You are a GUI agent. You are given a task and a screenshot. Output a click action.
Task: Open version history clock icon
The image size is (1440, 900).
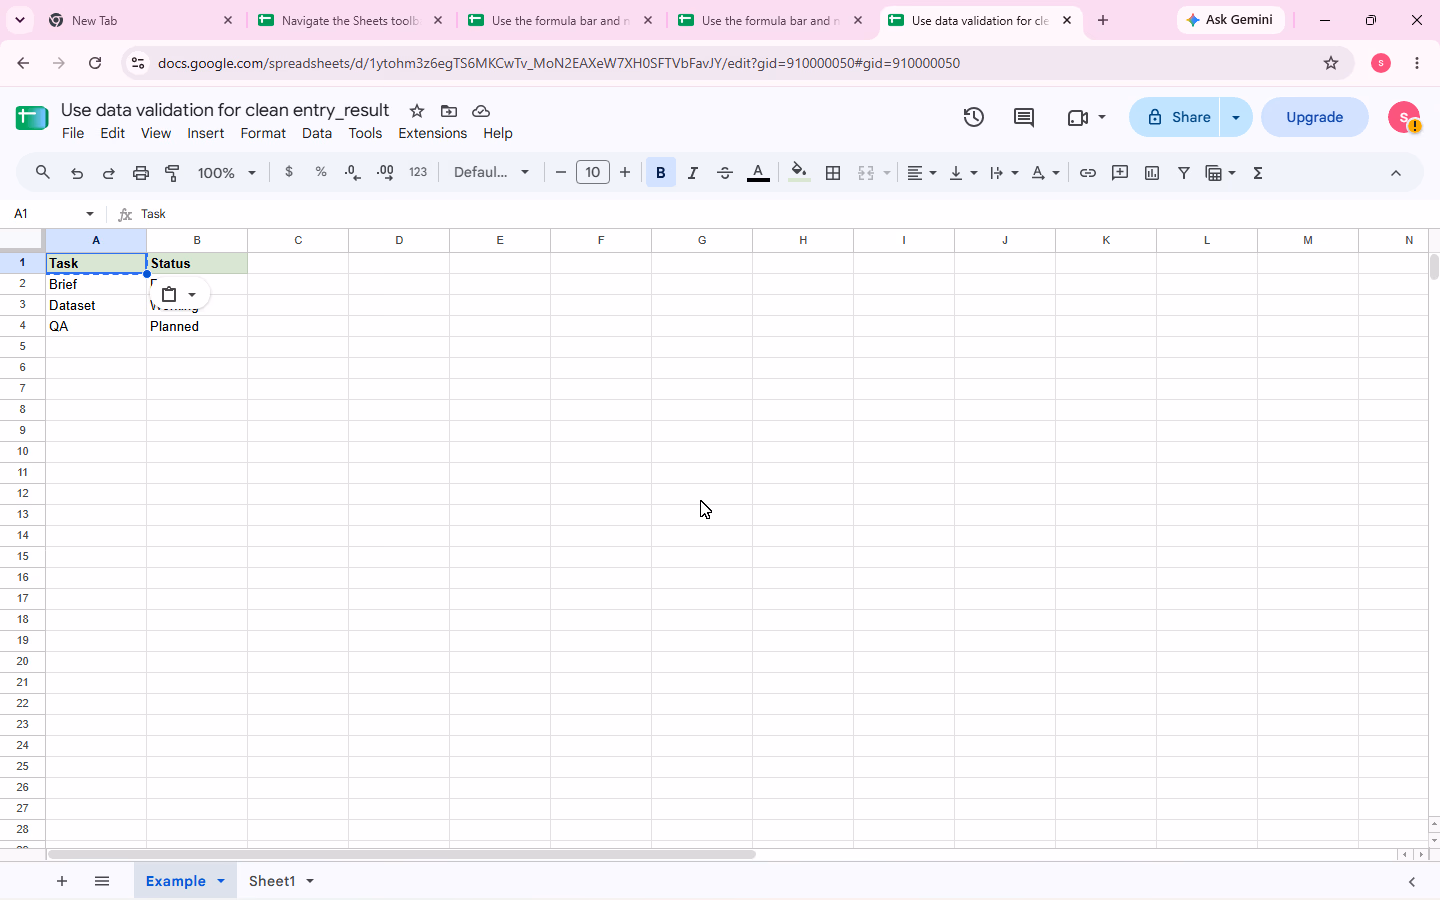974,117
